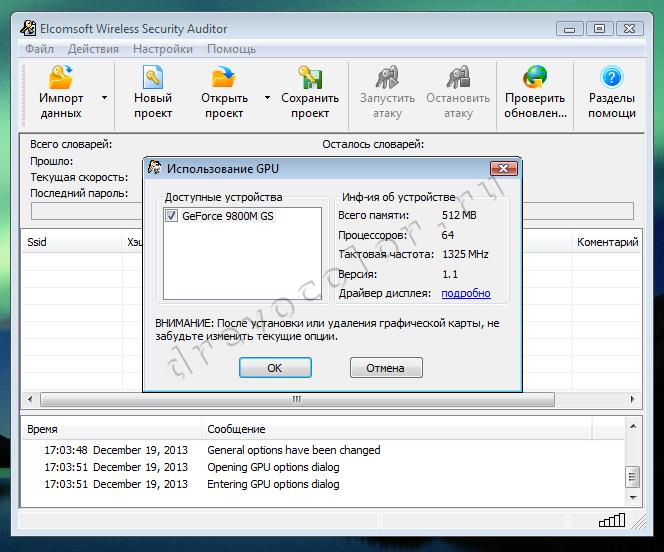The height and width of the screenshot is (552, 664).
Task: Click the 'Всего словарей:' label
Action: 71,144
